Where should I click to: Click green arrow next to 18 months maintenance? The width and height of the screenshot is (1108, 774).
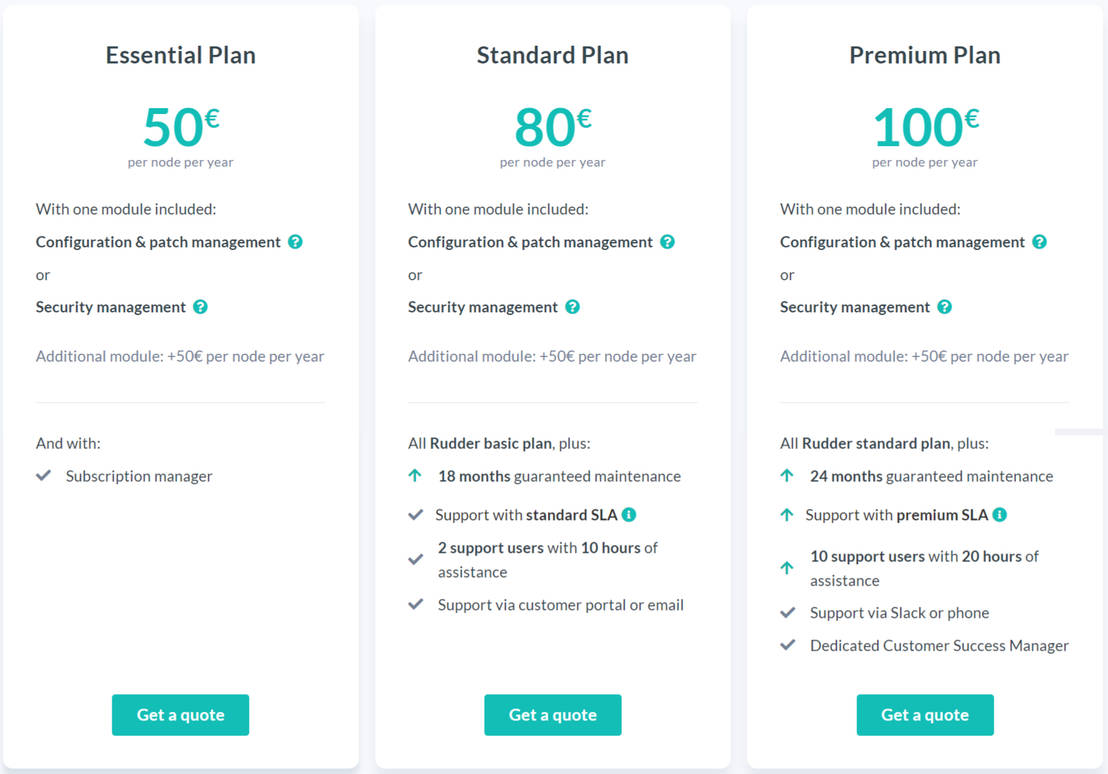415,476
